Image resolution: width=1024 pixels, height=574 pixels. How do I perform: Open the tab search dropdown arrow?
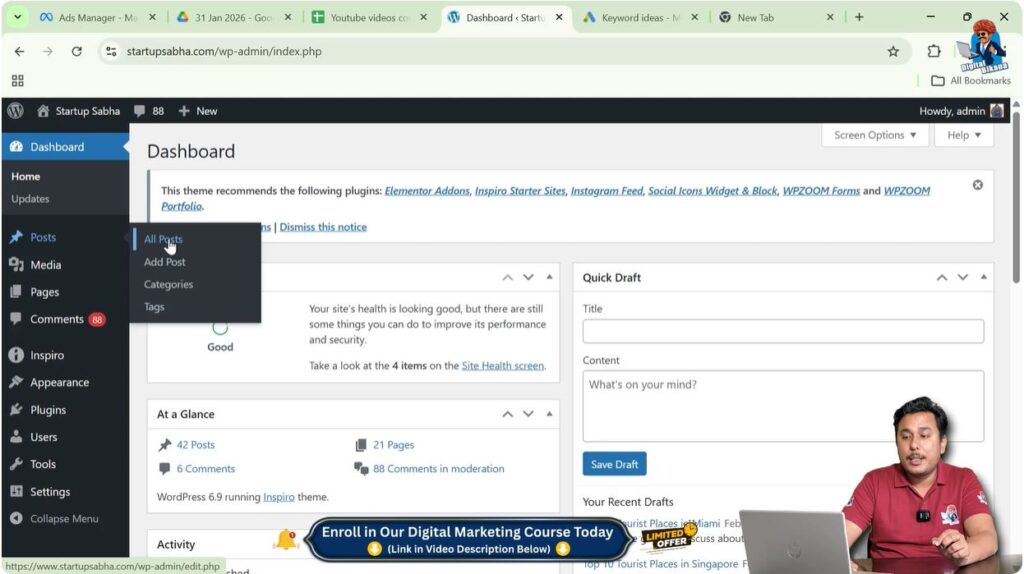tap(18, 17)
